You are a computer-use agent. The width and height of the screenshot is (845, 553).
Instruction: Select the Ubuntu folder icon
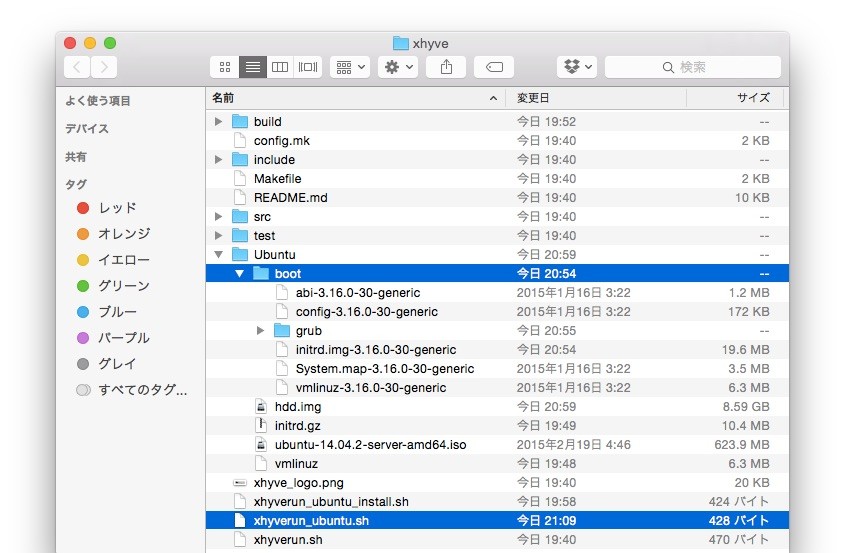coord(240,254)
